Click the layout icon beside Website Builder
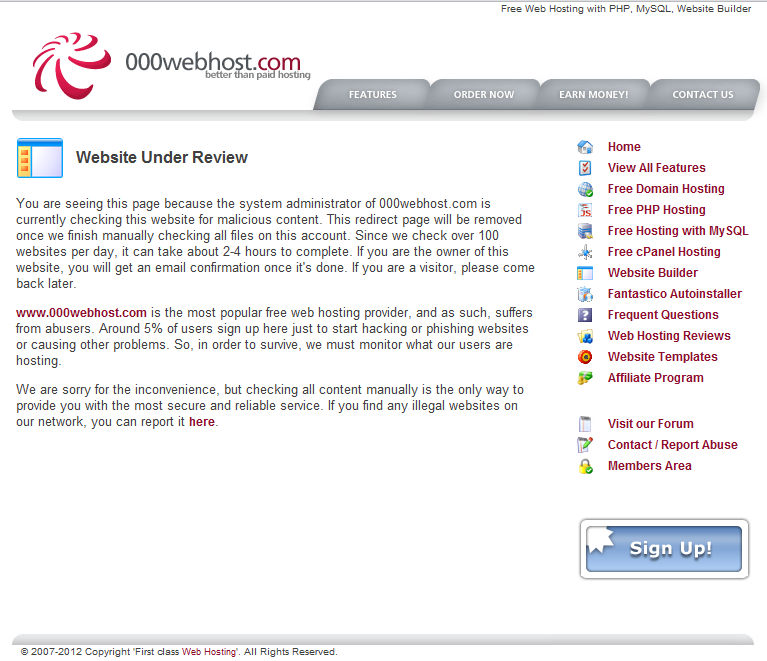The width and height of the screenshot is (767, 661). pyautogui.click(x=585, y=273)
